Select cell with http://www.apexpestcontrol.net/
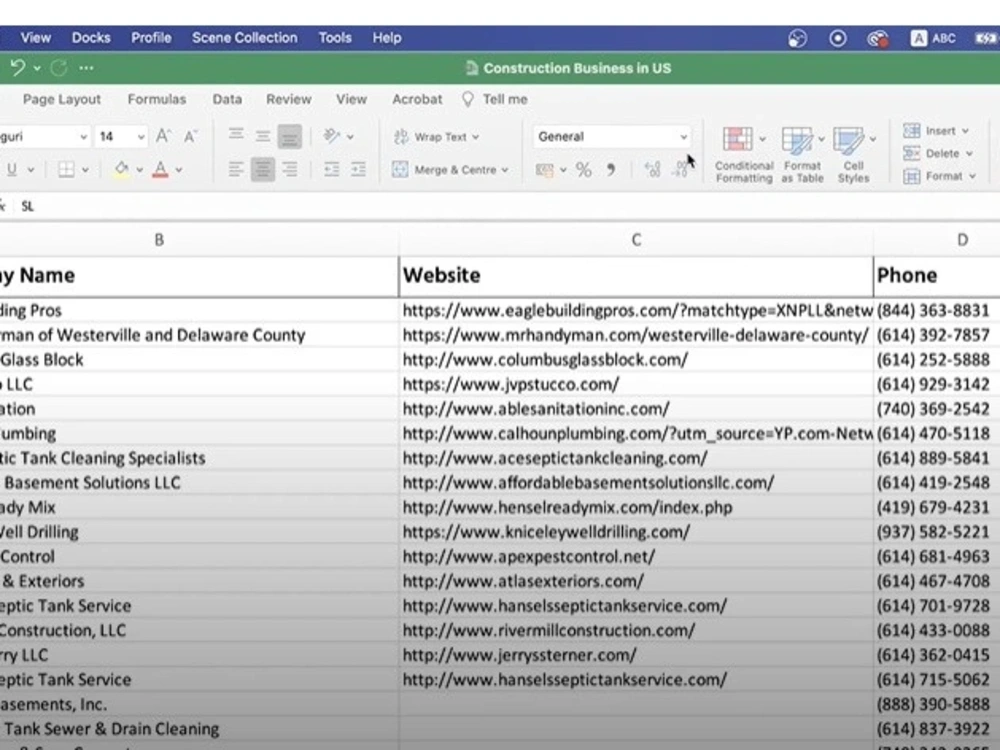 click(x=636, y=556)
